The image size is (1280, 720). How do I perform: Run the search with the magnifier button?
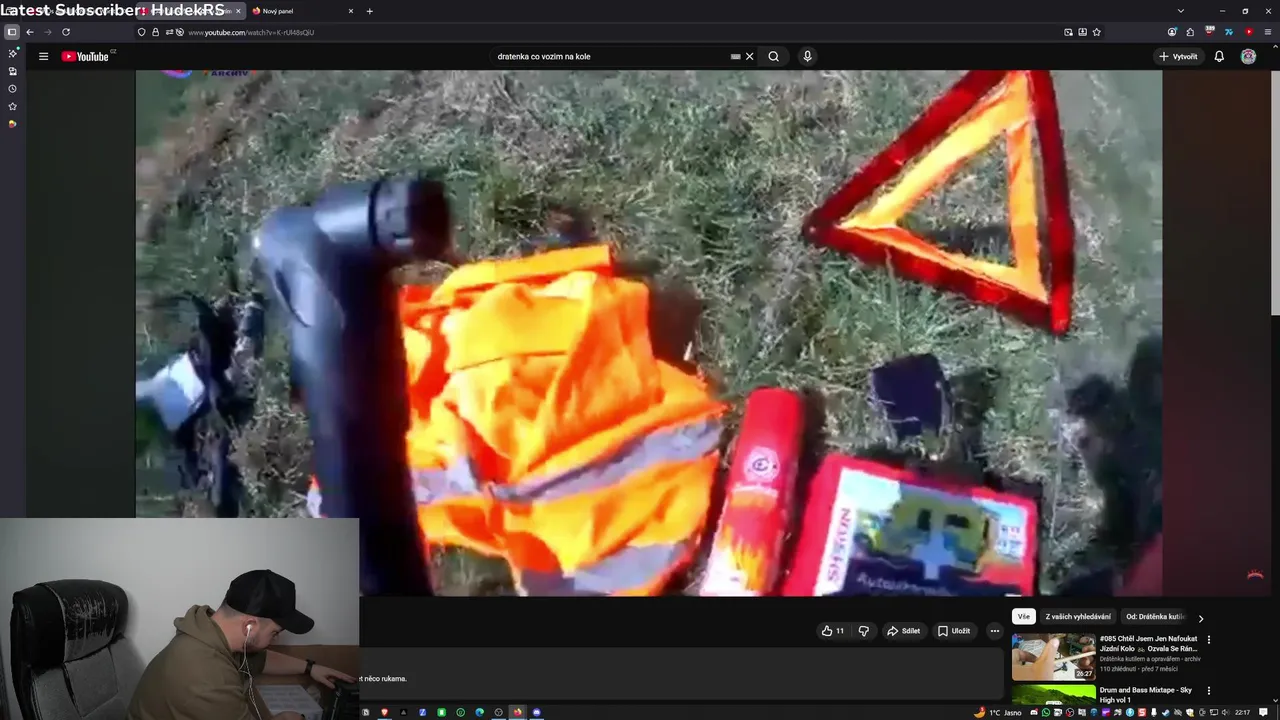(x=773, y=56)
